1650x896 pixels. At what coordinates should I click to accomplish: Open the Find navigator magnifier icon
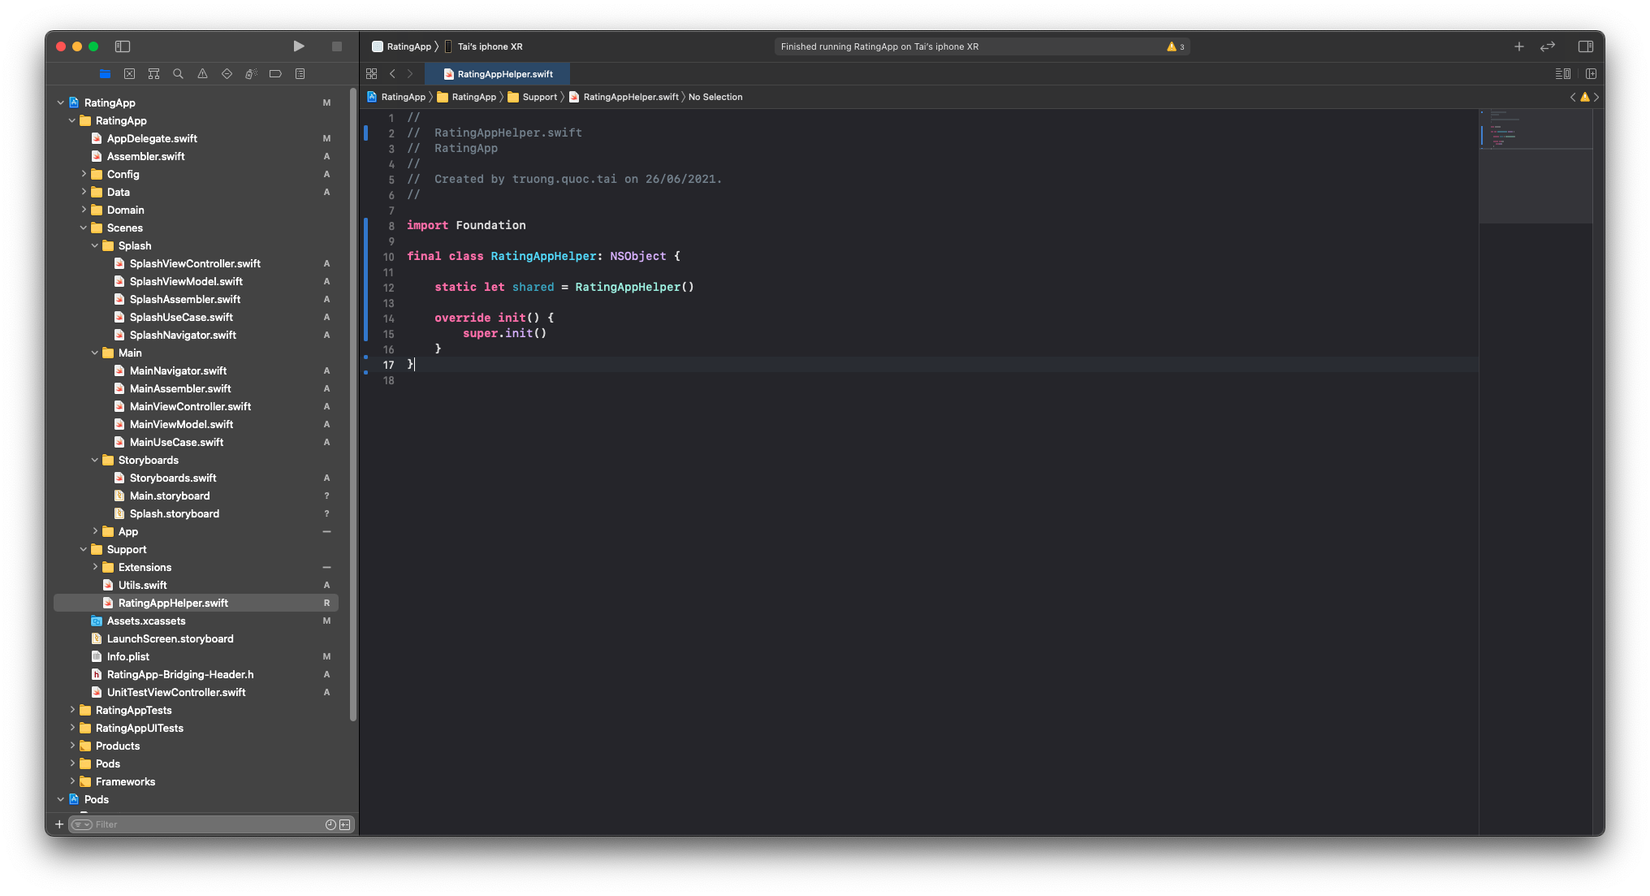click(178, 74)
